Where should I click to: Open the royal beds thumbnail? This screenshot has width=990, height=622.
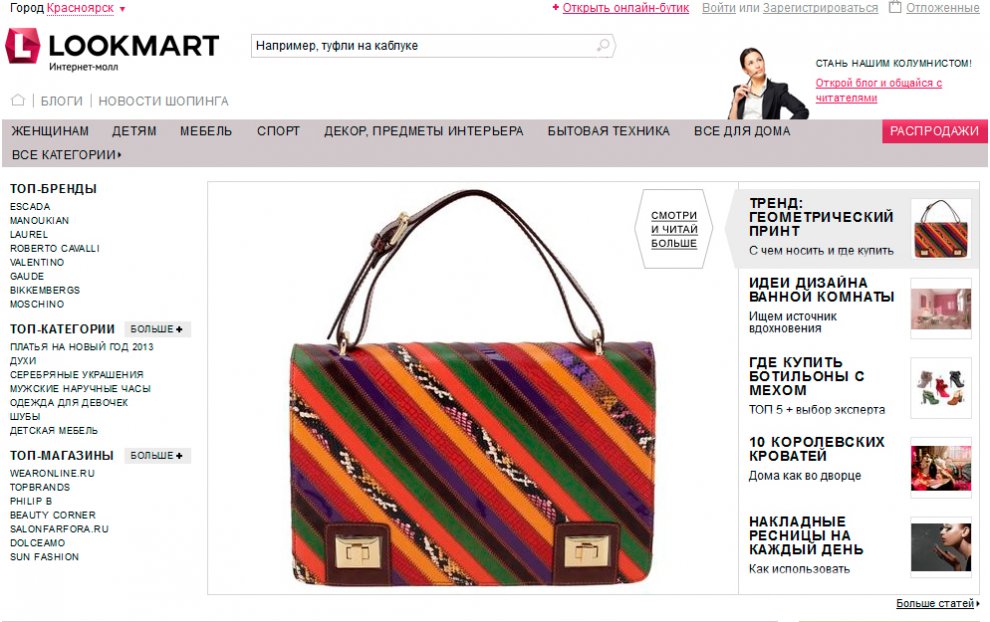point(941,468)
